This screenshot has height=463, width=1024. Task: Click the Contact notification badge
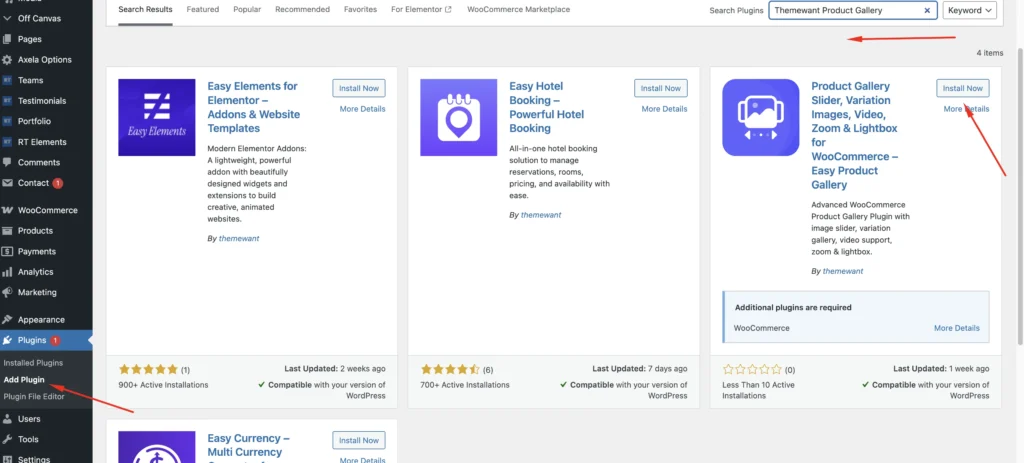pos(57,184)
